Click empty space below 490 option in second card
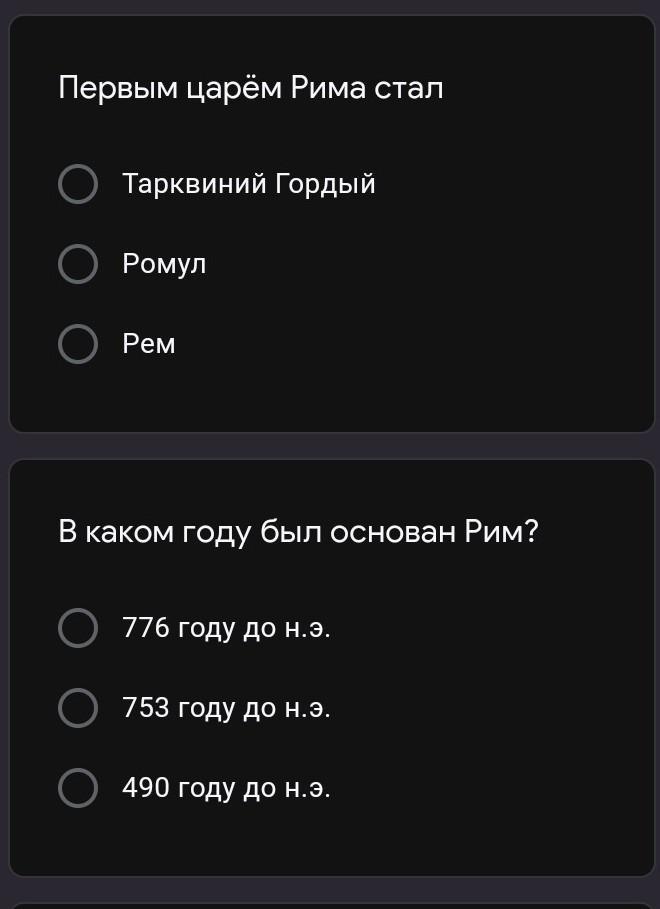The width and height of the screenshot is (660, 909). coord(330,840)
